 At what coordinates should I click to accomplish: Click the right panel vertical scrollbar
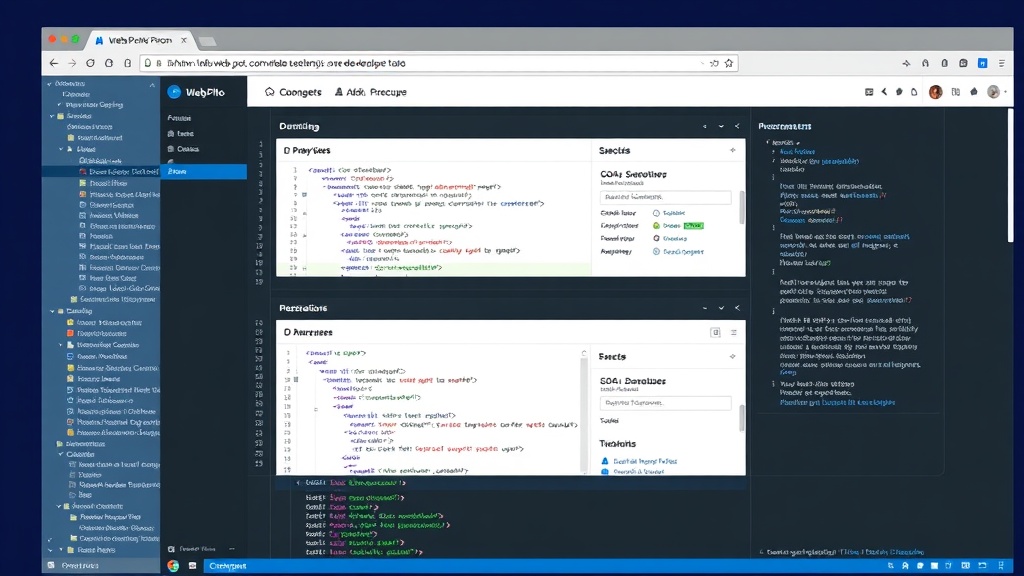click(1010, 176)
